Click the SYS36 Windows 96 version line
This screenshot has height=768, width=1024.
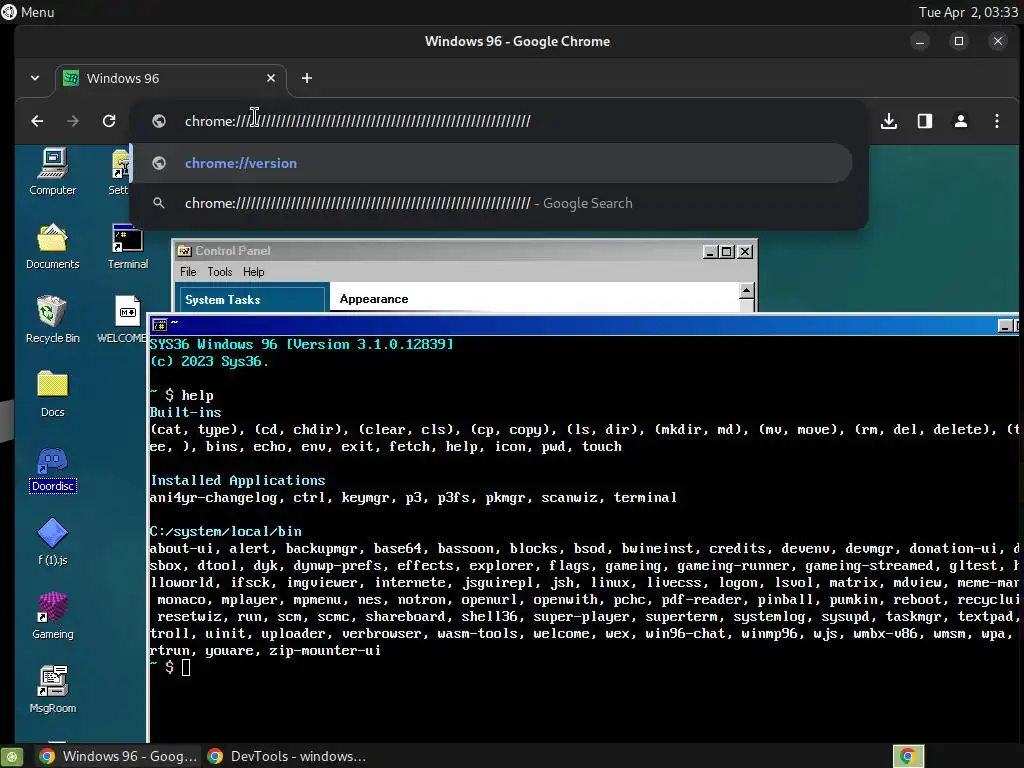point(302,344)
